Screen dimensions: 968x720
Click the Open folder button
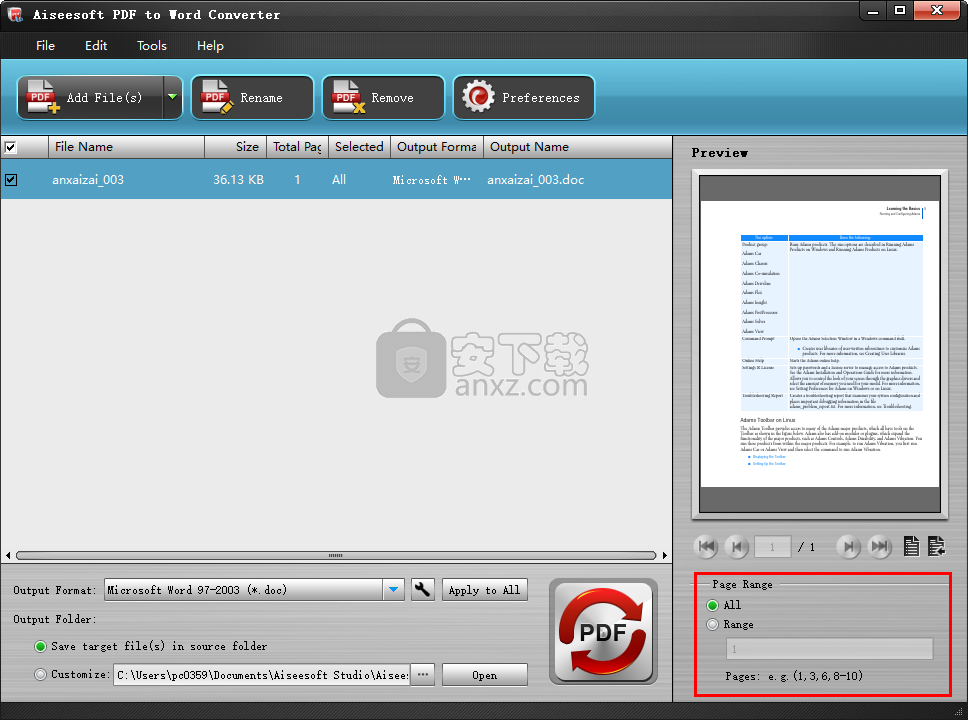tap(485, 675)
